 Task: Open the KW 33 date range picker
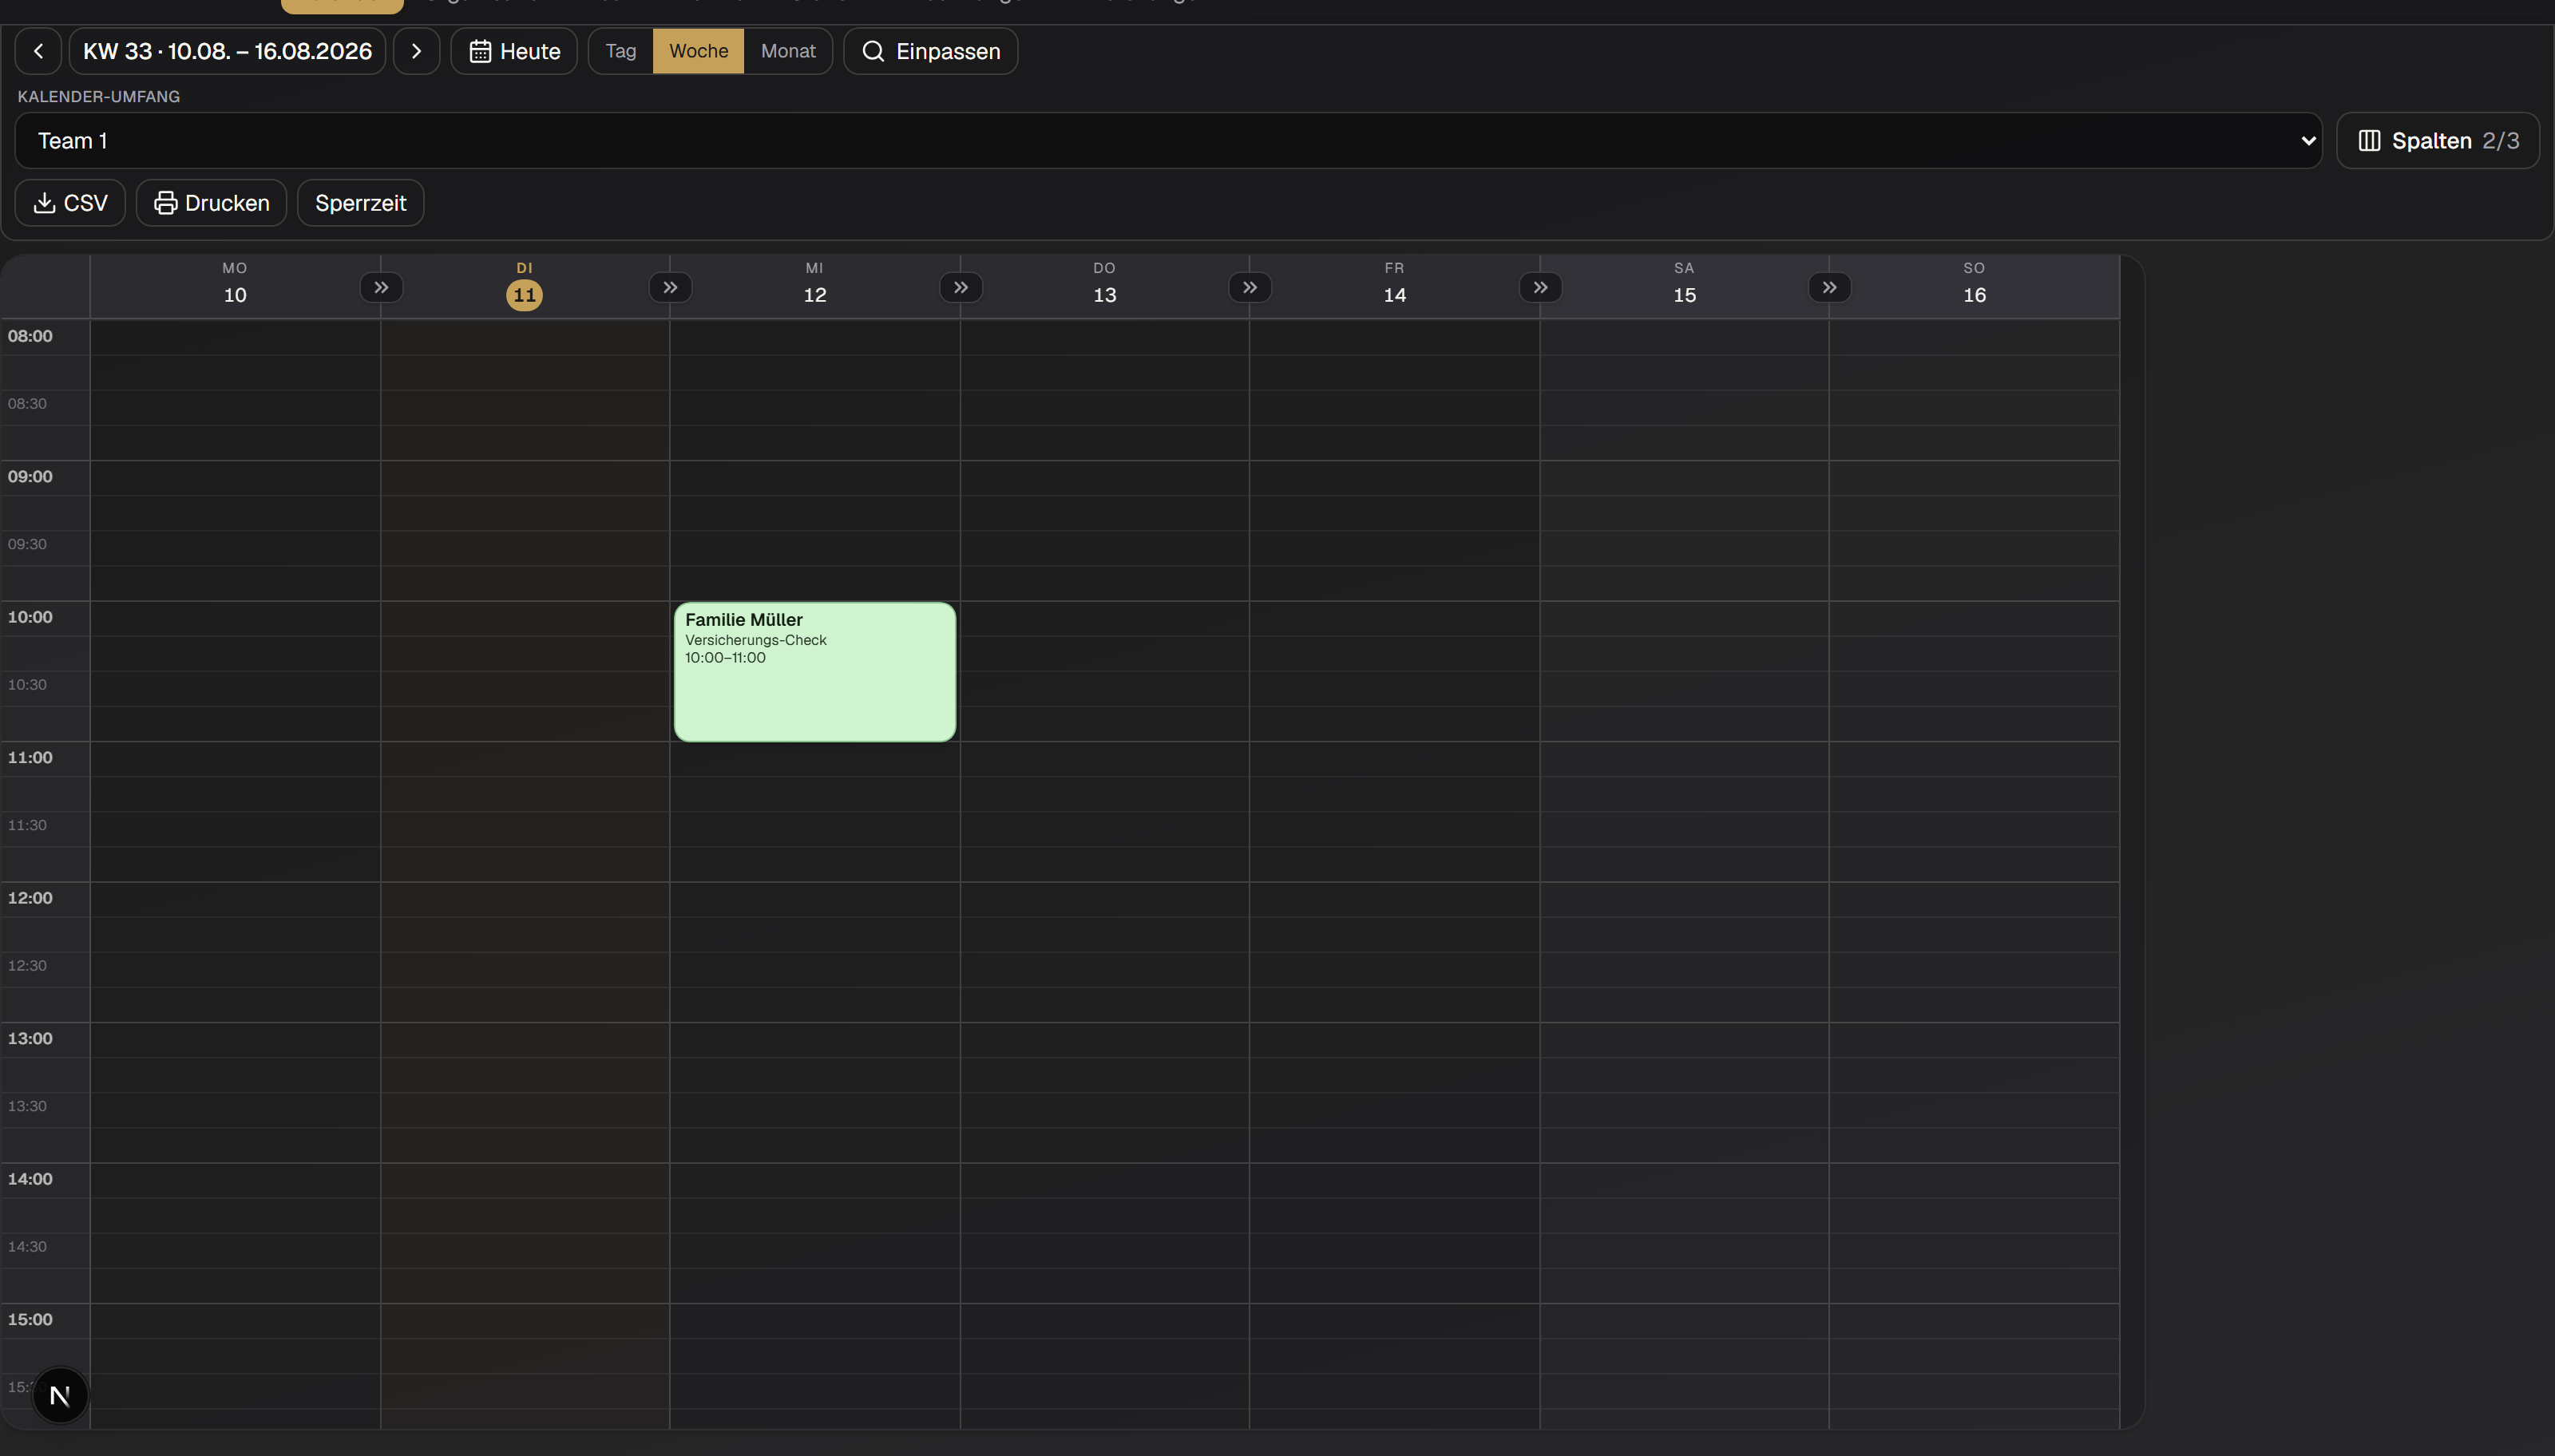point(227,51)
